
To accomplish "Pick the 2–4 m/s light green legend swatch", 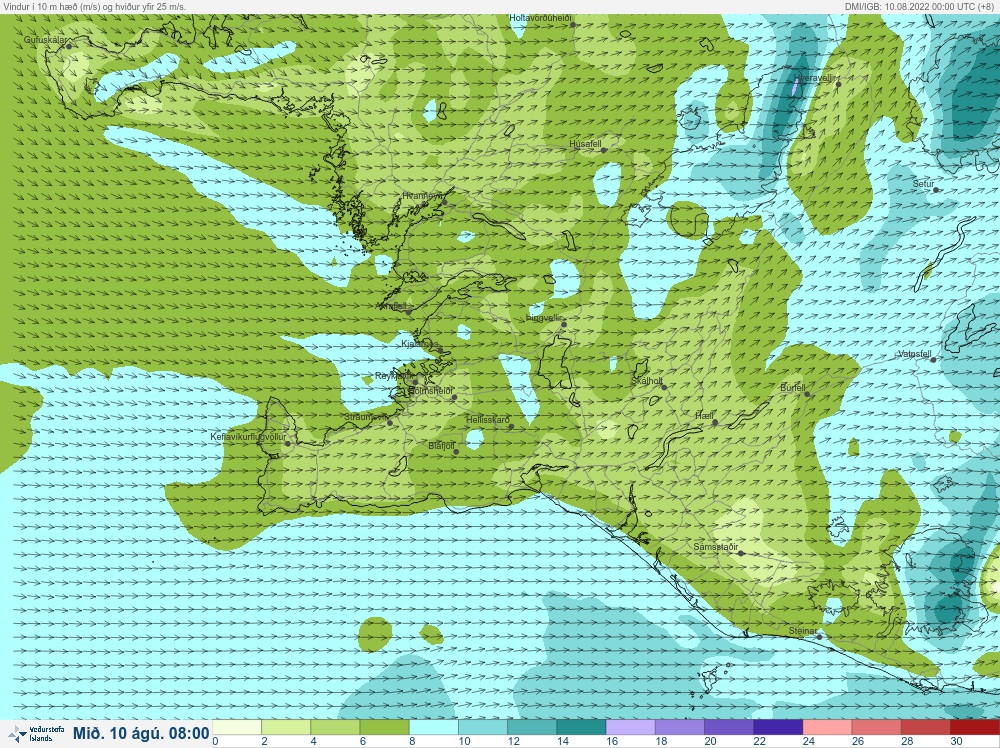I will (x=286, y=727).
